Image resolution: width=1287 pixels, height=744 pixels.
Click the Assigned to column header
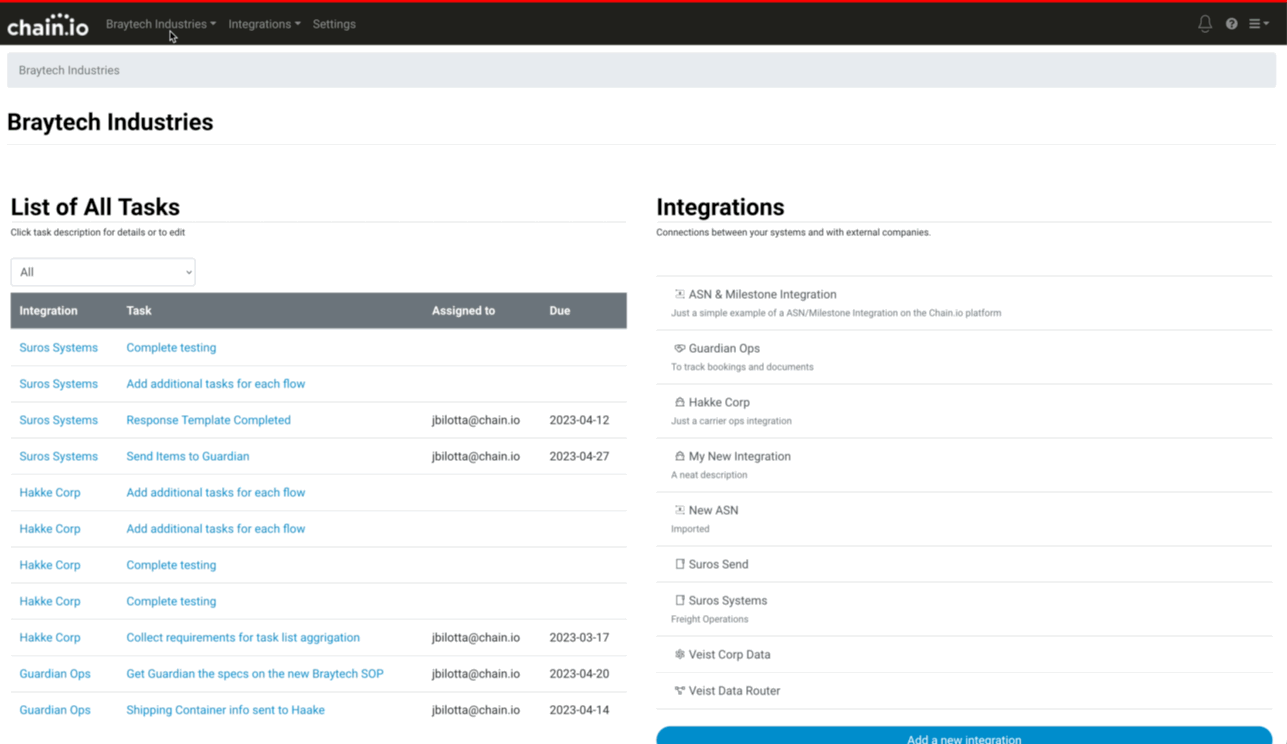463,311
